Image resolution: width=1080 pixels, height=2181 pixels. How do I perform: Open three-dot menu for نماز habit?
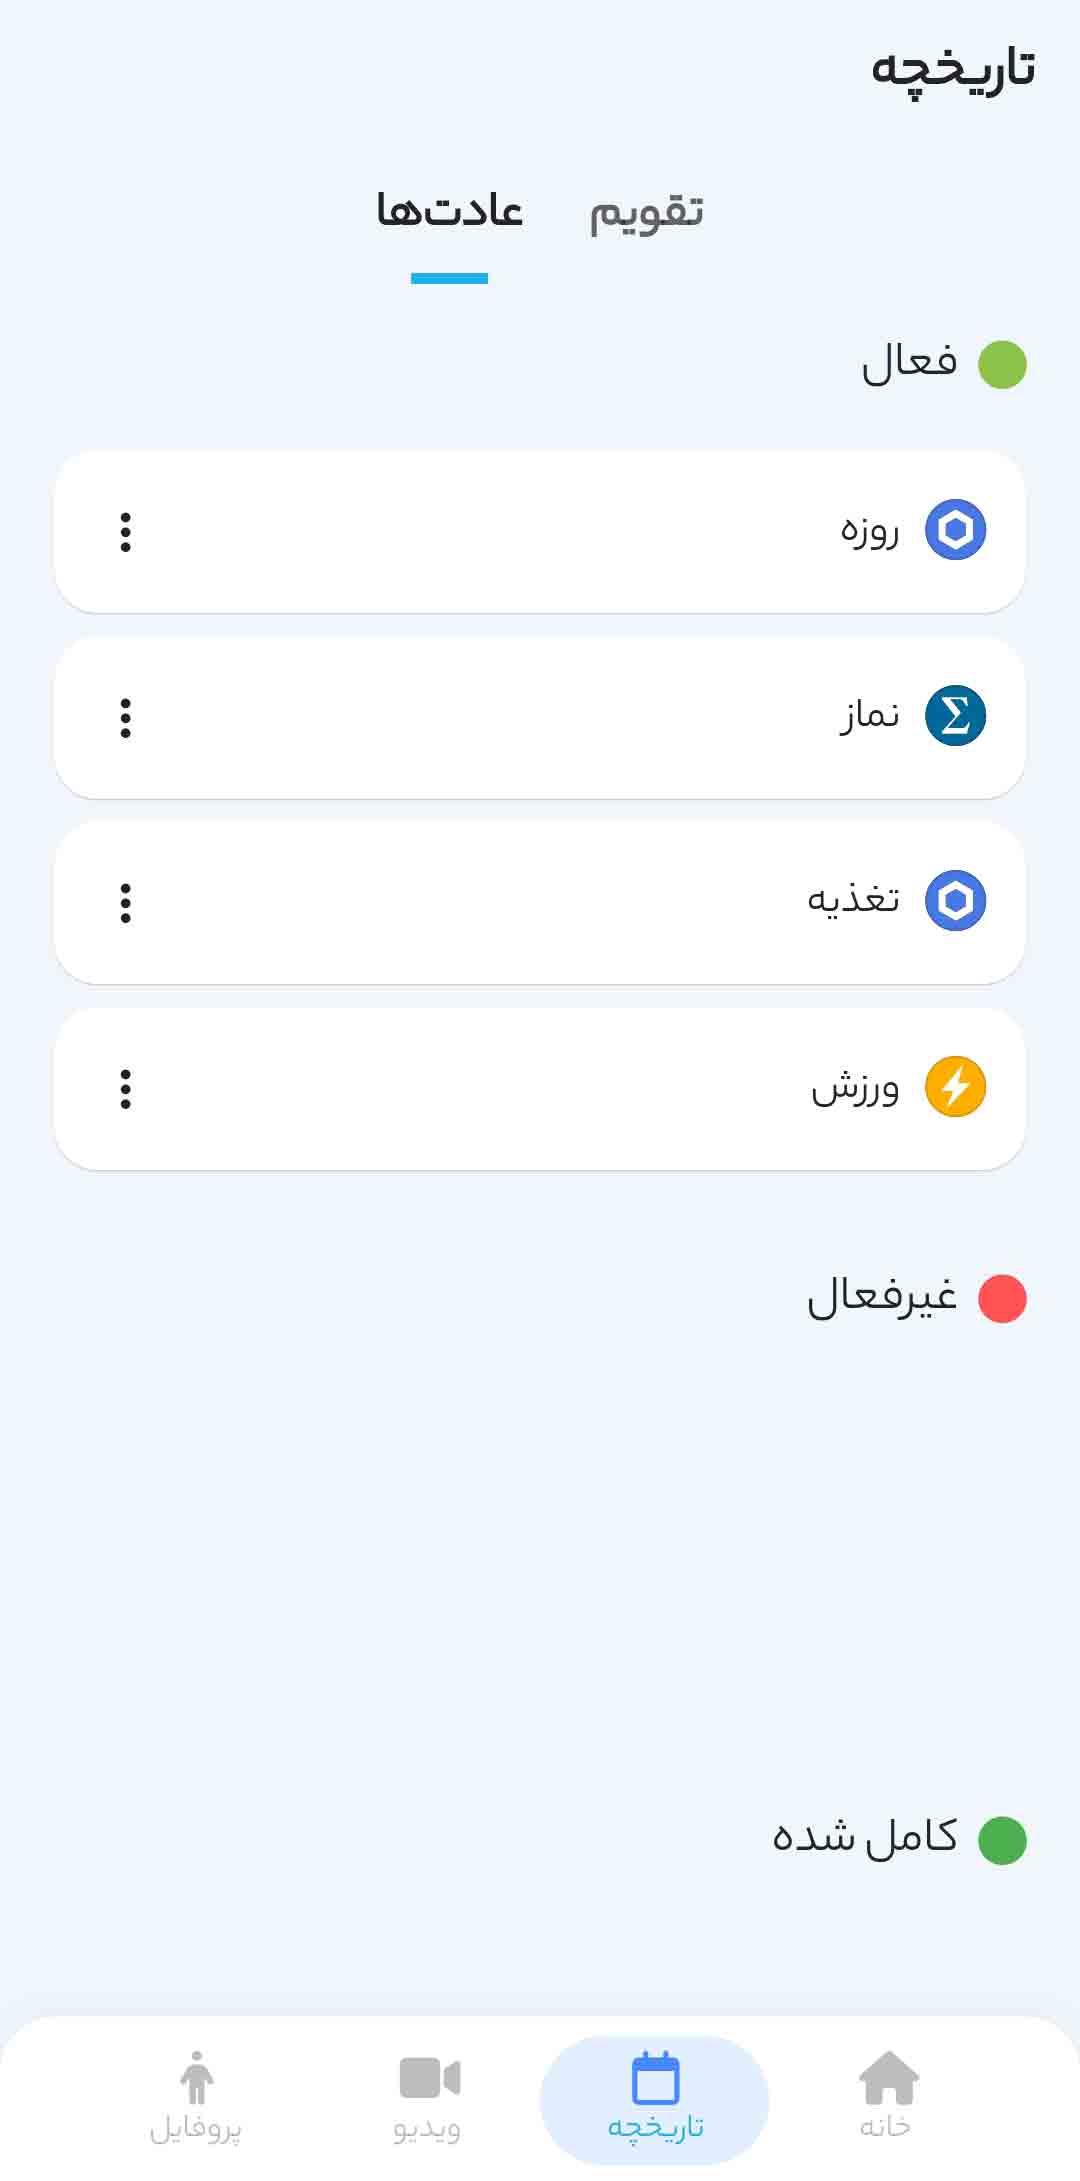pyautogui.click(x=126, y=718)
